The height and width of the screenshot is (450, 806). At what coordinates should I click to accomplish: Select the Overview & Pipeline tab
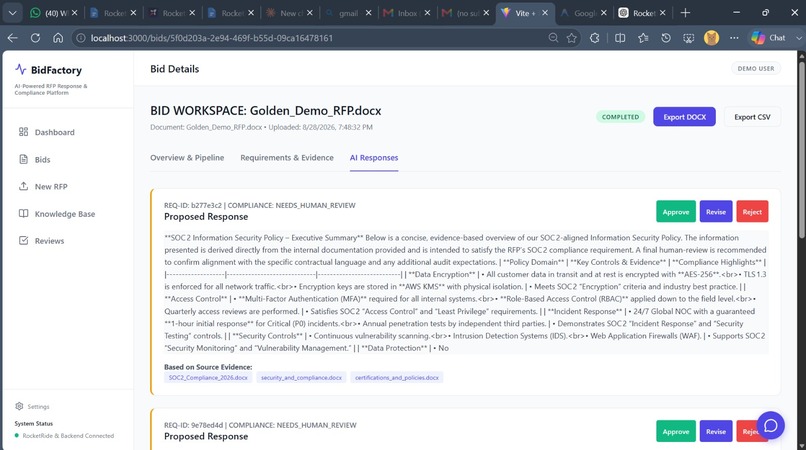pos(187,158)
